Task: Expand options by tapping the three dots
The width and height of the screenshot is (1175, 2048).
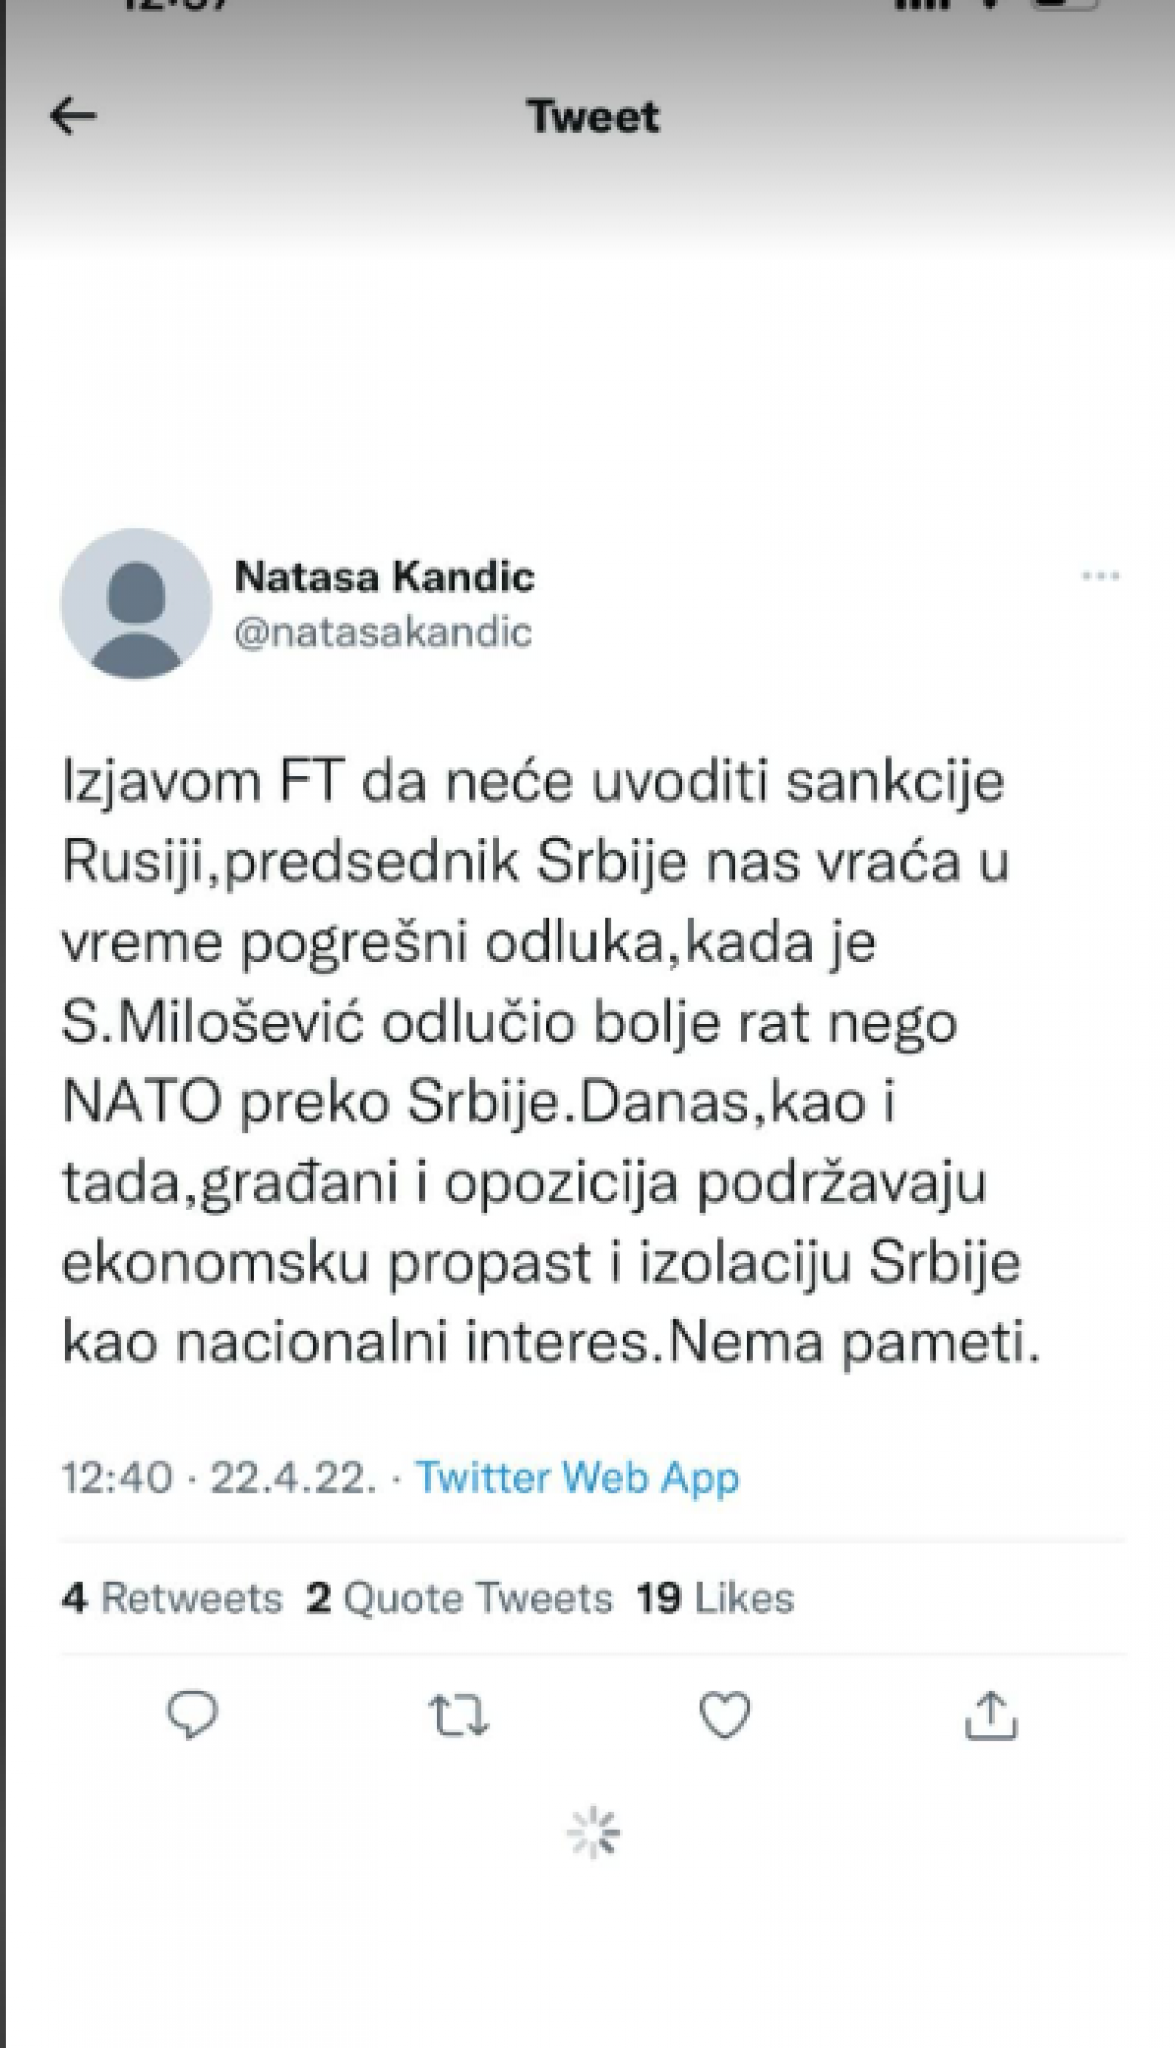Action: pyautogui.click(x=1100, y=573)
